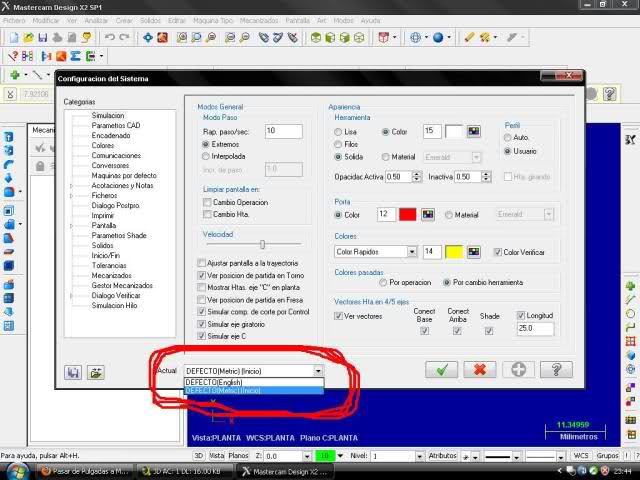Click the first green cube view icon
This screenshot has height=480, width=640.
(315, 38)
